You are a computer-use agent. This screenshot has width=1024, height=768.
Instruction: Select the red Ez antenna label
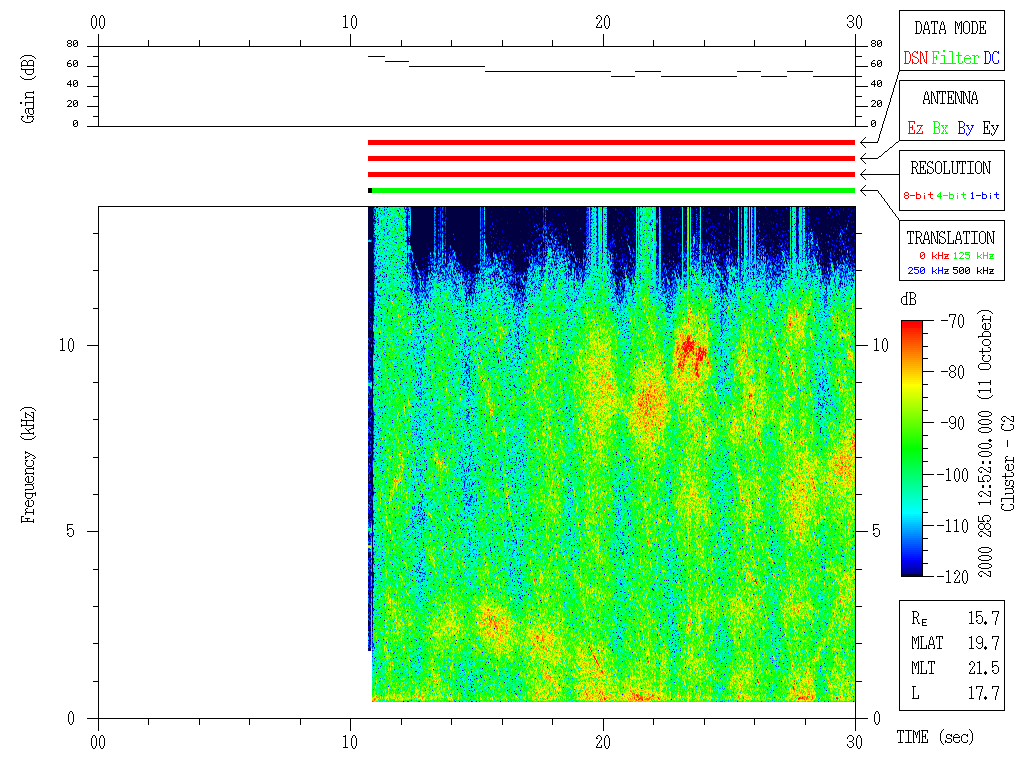pos(915,128)
